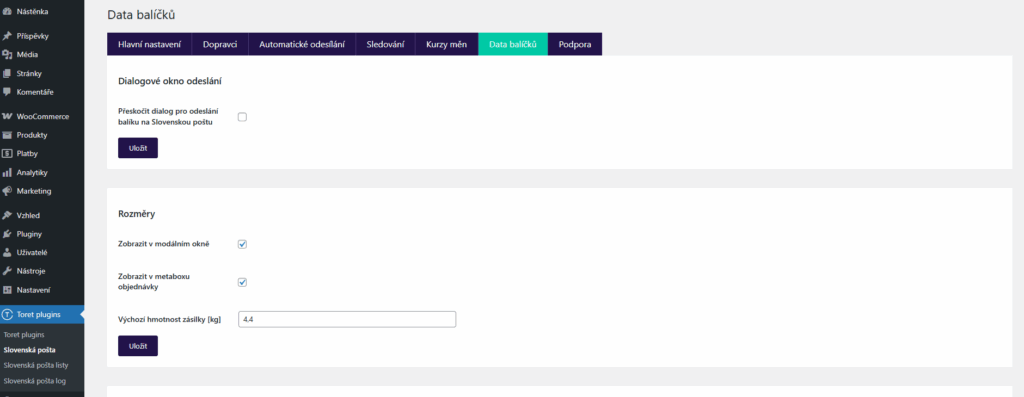Select the Automatické odesílání tab
The image size is (1024, 397).
click(302, 44)
